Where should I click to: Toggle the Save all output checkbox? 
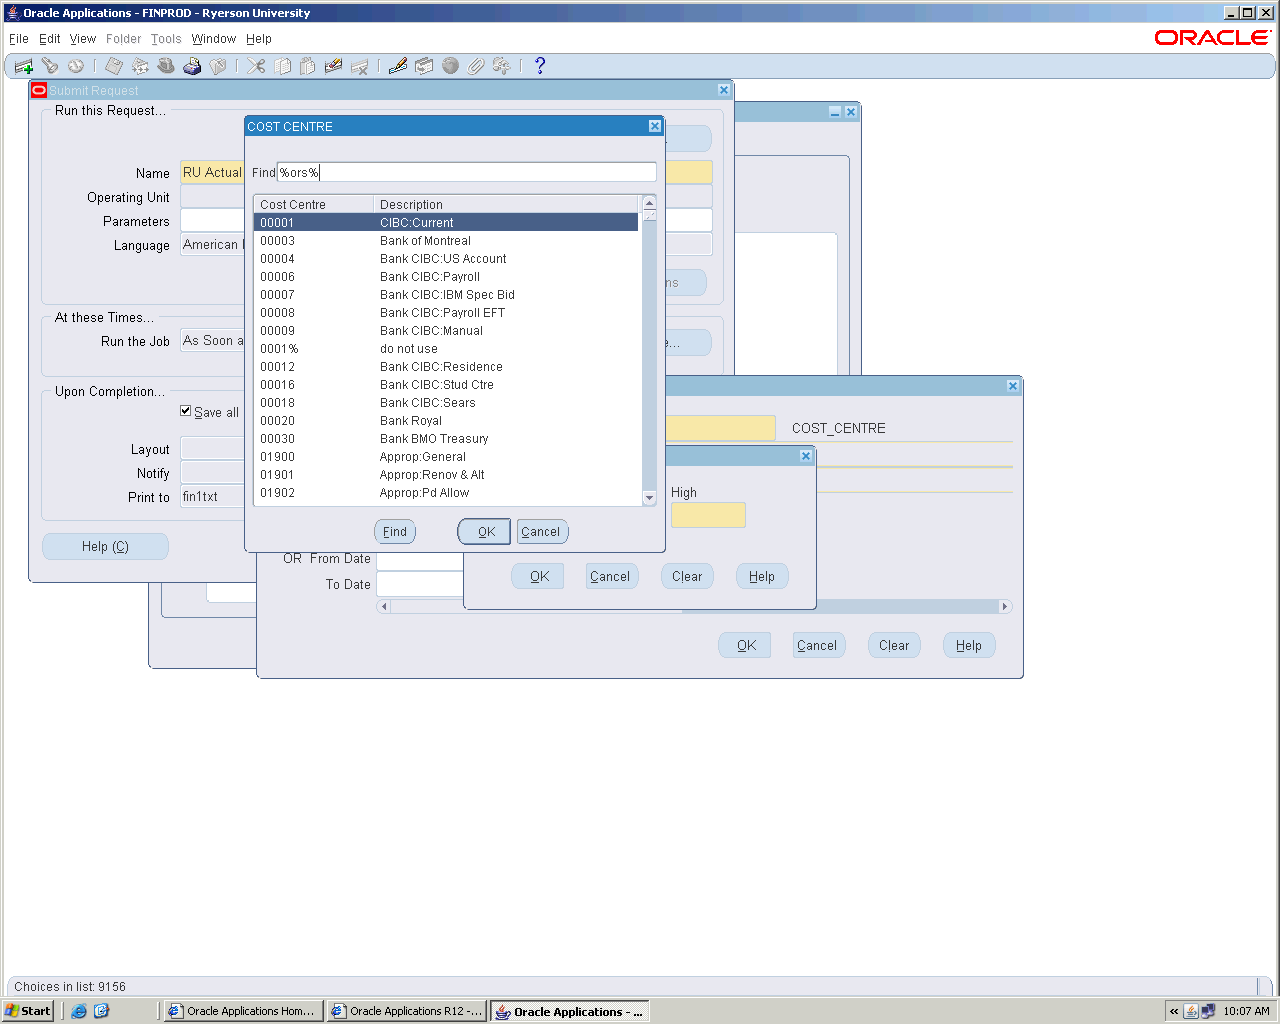pos(186,411)
